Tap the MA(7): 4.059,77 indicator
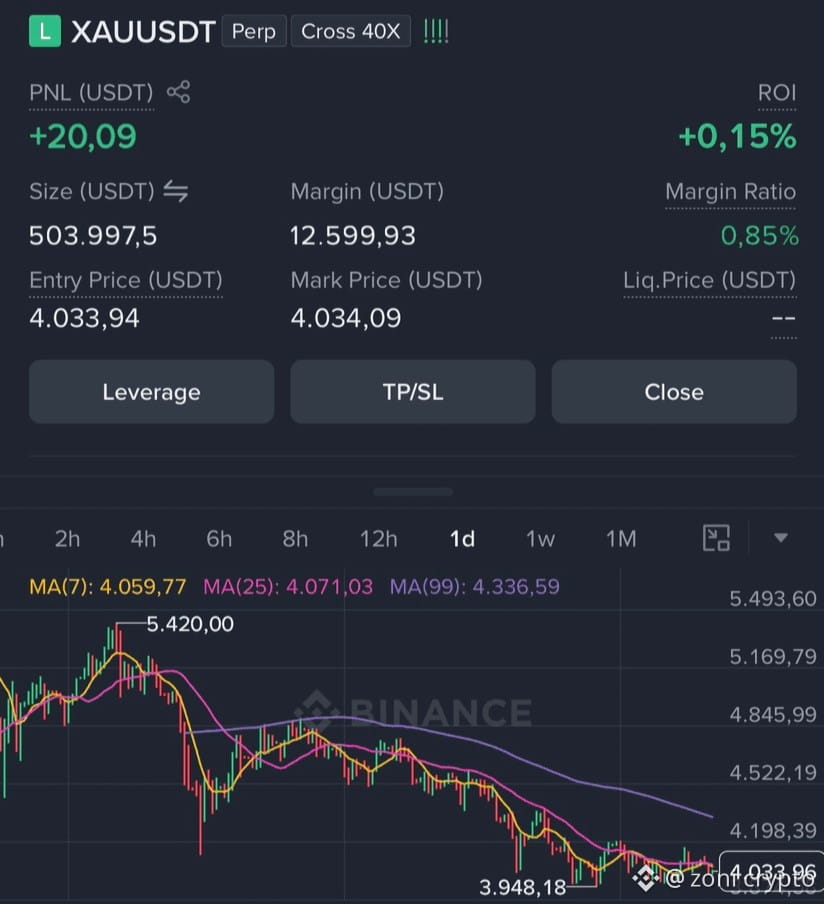Viewport: 824px width, 904px height. [107, 587]
